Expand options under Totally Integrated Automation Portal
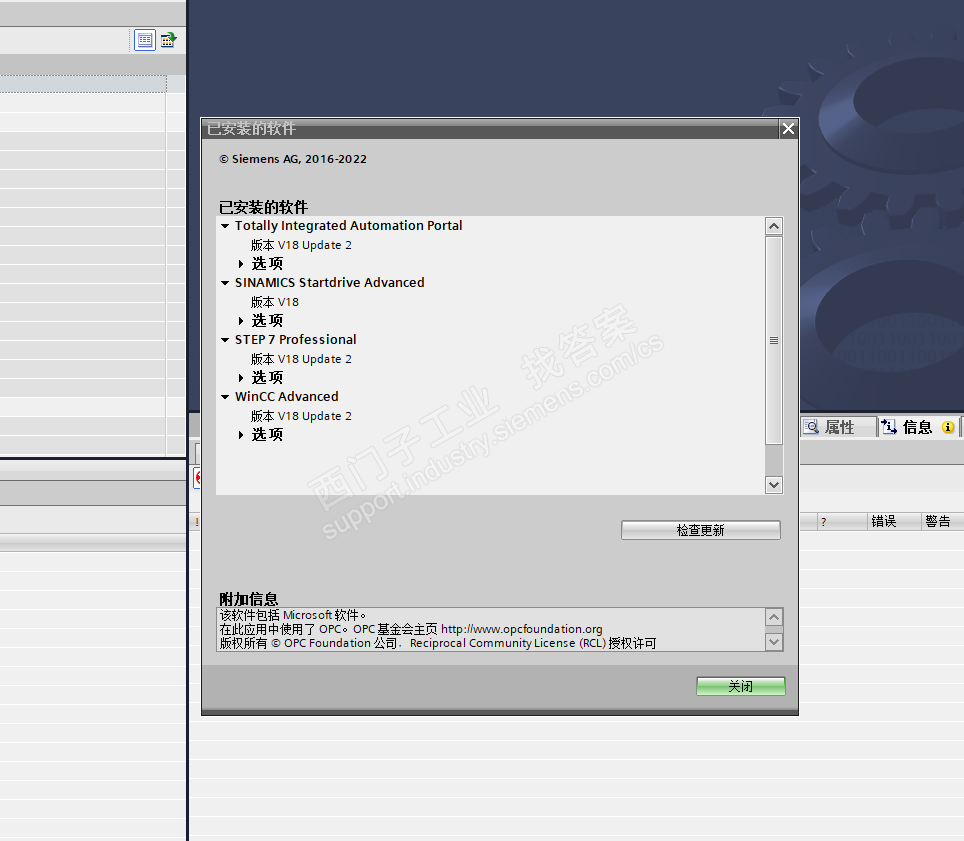This screenshot has width=964, height=841. click(241, 264)
